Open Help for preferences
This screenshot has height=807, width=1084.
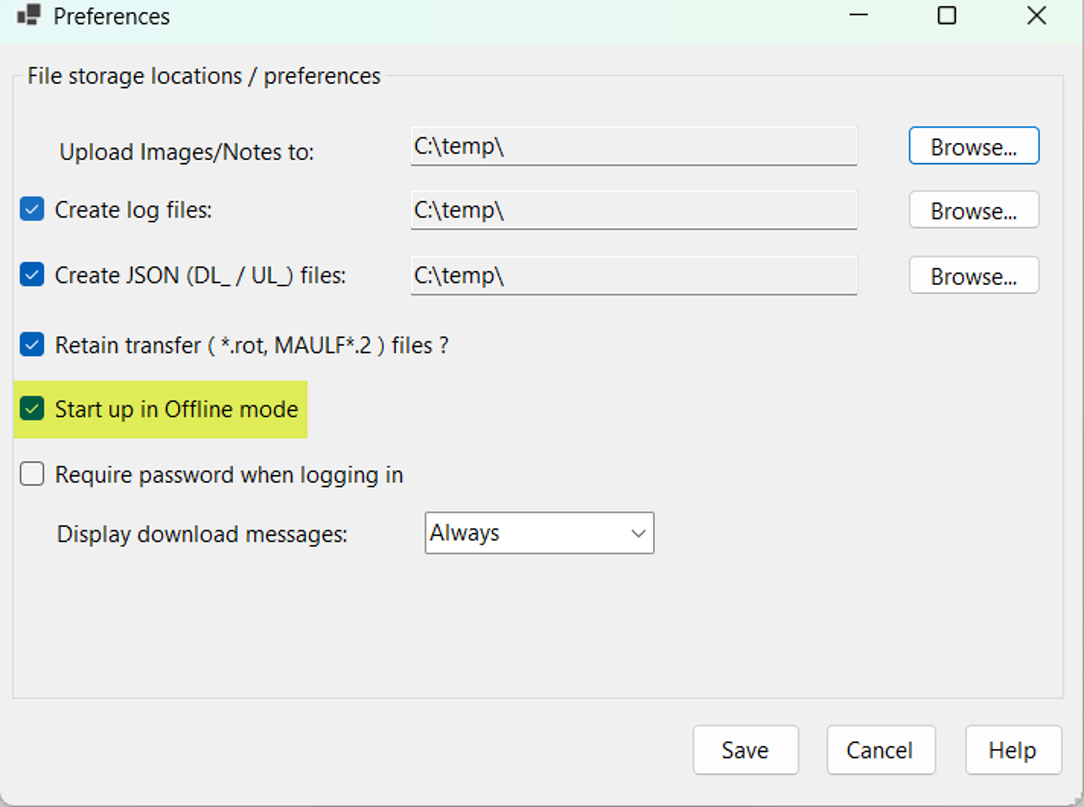pyautogui.click(x=1012, y=750)
